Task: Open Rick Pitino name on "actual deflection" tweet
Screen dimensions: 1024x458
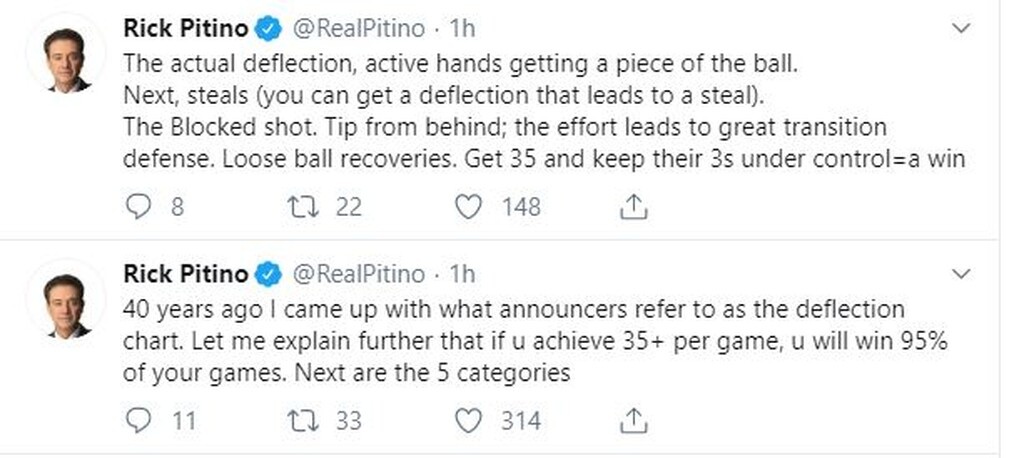Action: pyautogui.click(x=185, y=29)
